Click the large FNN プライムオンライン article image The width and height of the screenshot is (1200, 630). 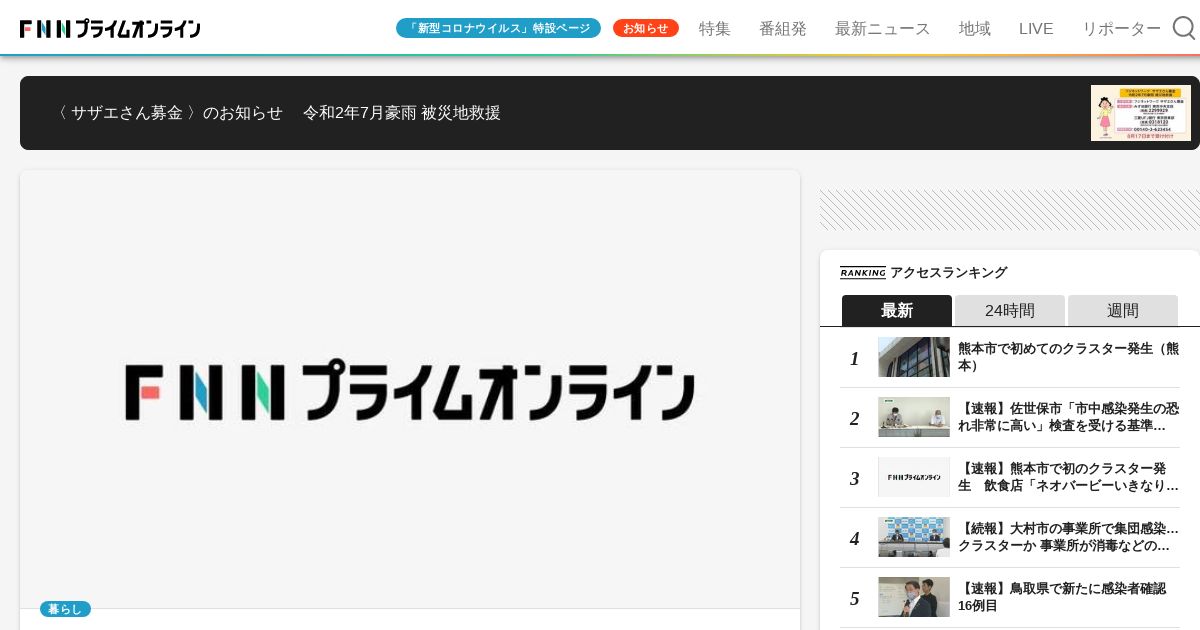410,389
